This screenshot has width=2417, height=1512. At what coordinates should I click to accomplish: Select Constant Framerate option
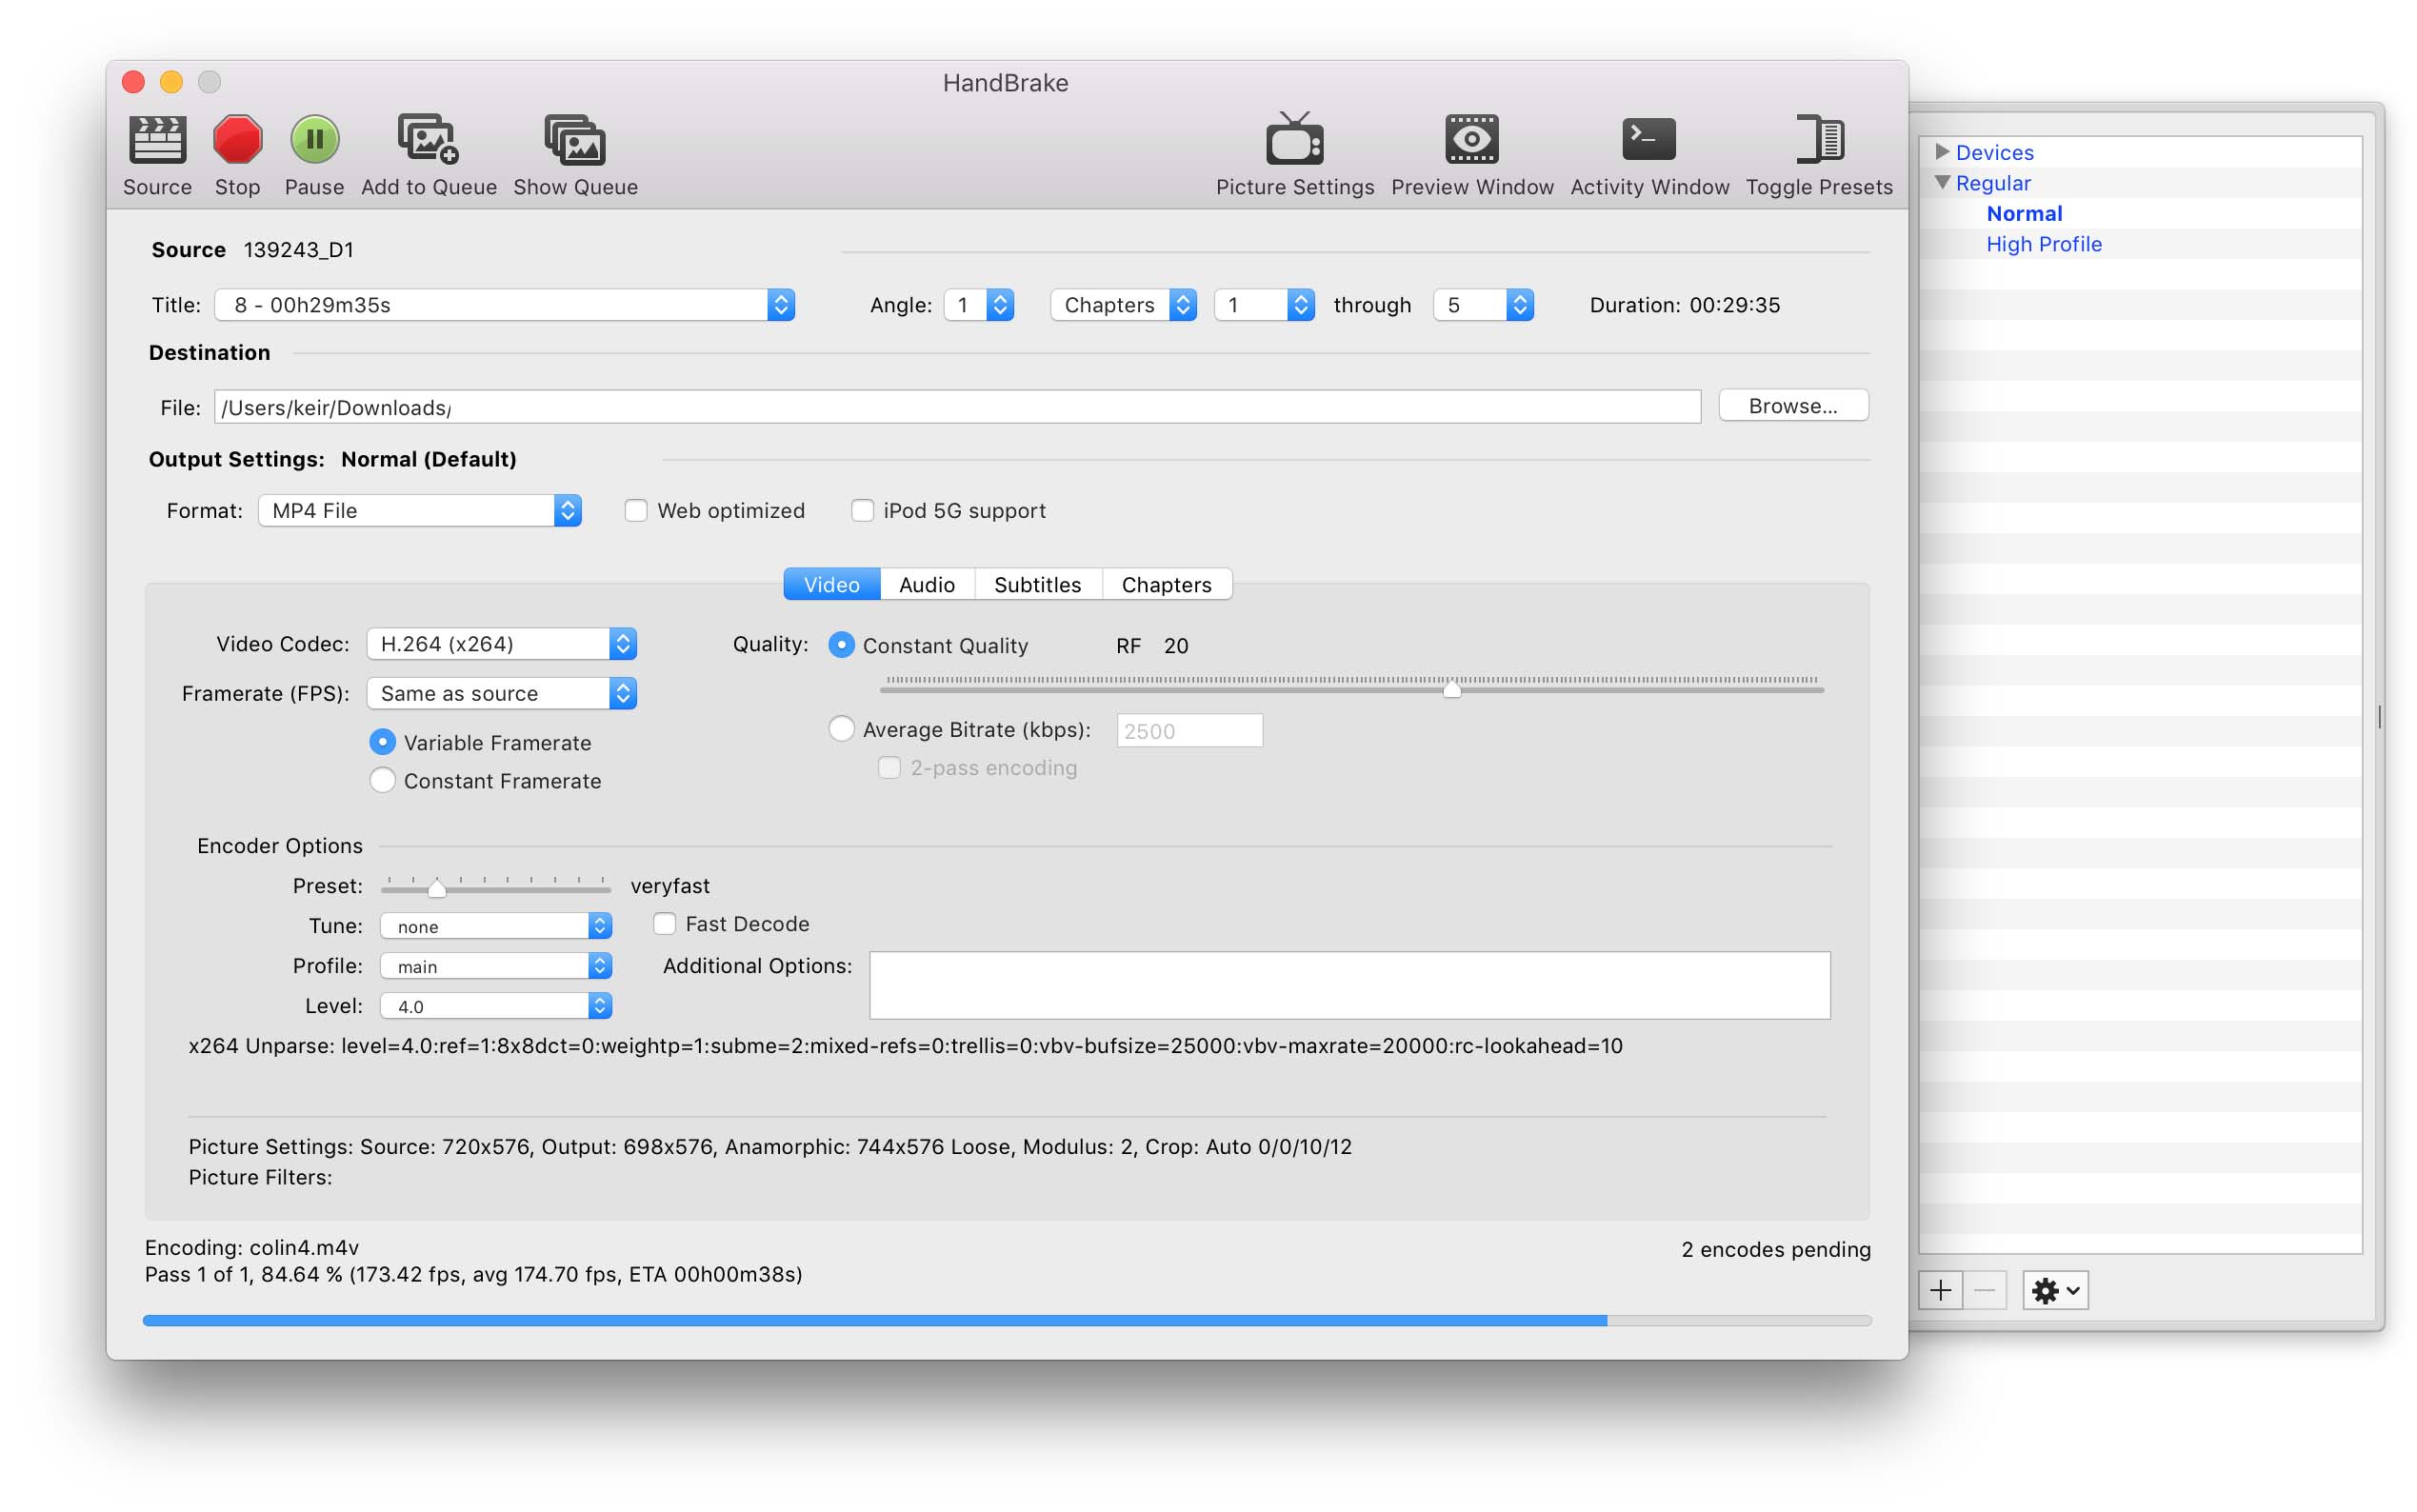click(x=382, y=780)
